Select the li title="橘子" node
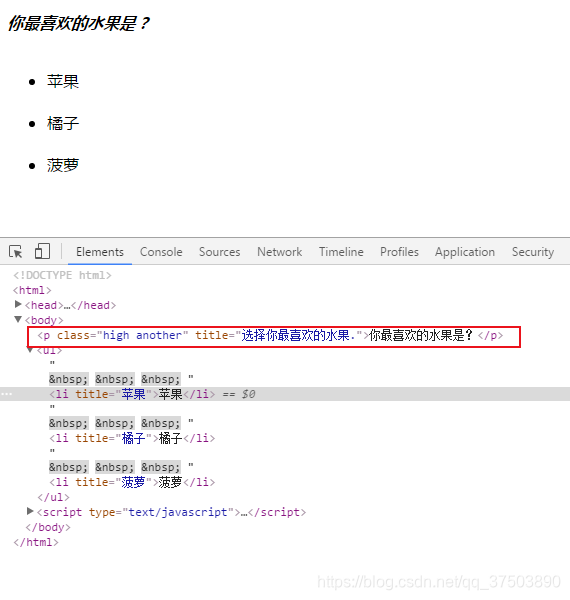The width and height of the screenshot is (570, 600). click(x=132, y=438)
